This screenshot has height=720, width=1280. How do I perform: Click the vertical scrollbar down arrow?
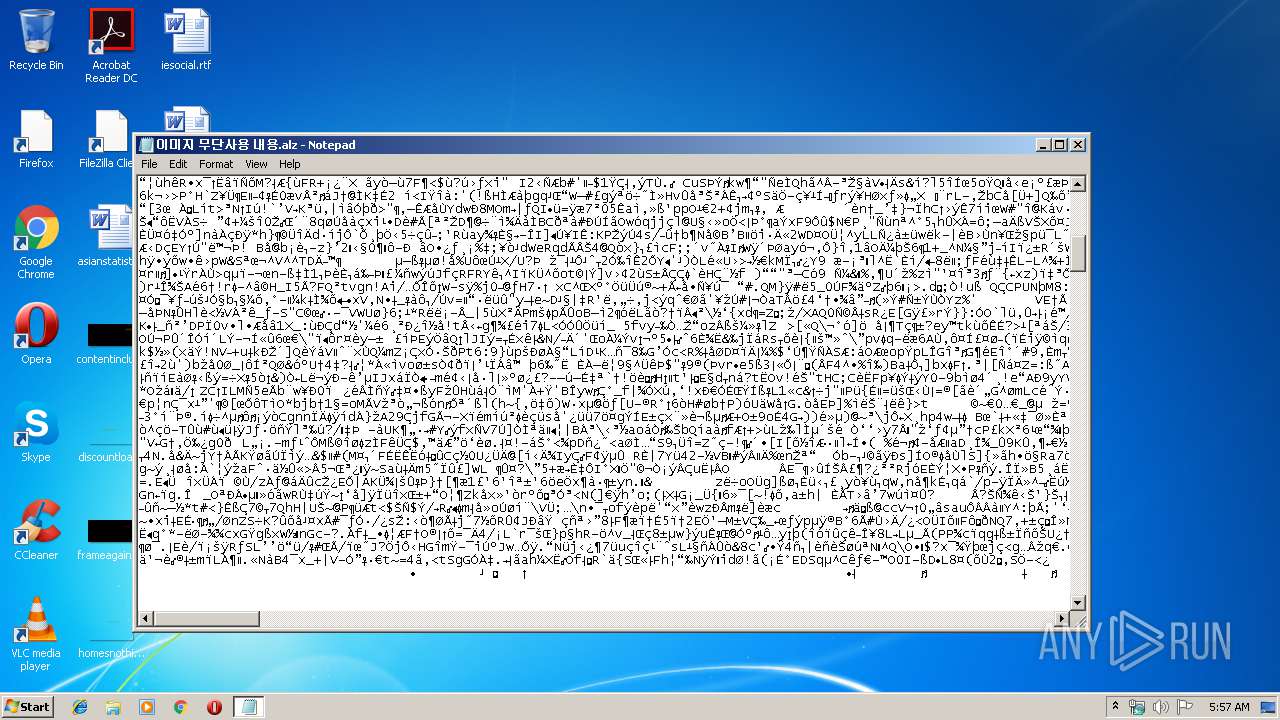tap(1078, 602)
